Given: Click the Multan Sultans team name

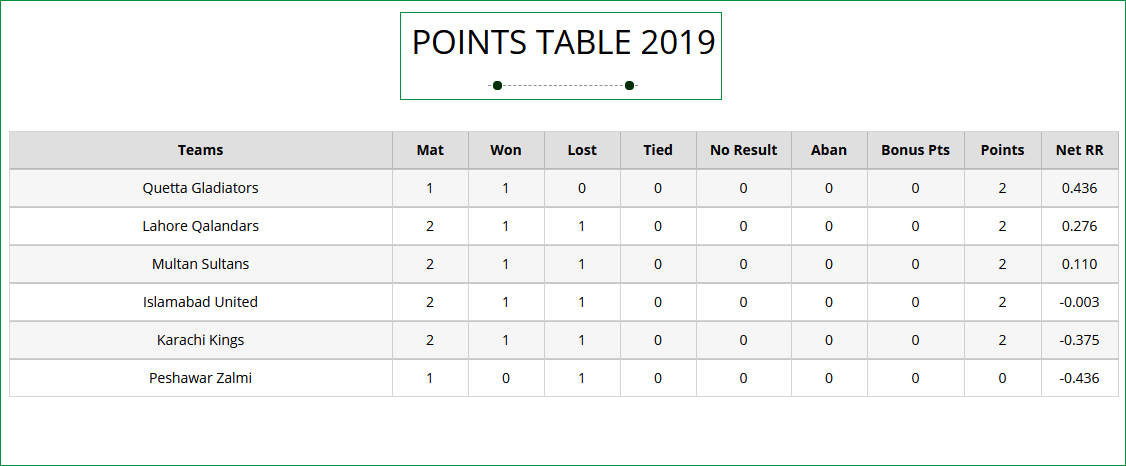Looking at the screenshot, I should pyautogui.click(x=200, y=264).
